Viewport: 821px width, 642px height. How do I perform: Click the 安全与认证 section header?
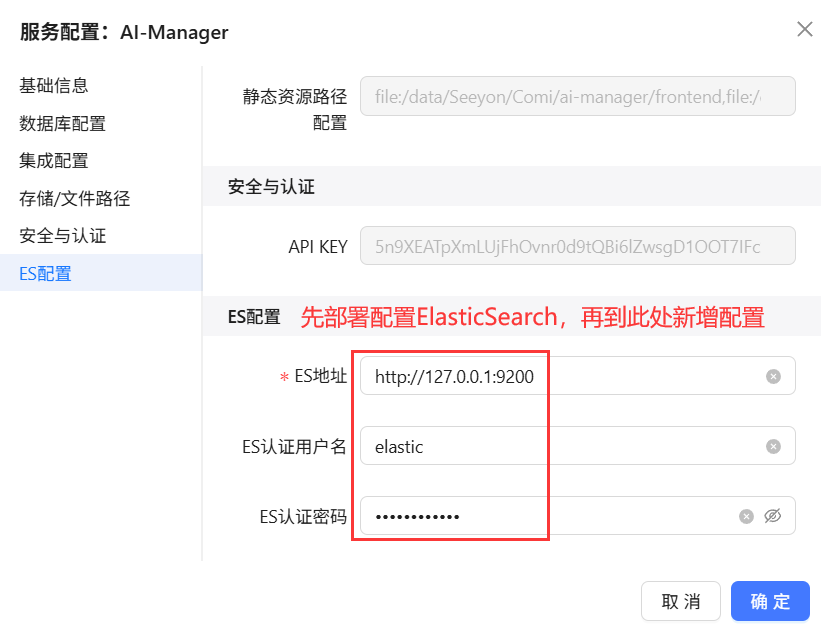pyautogui.click(x=271, y=186)
